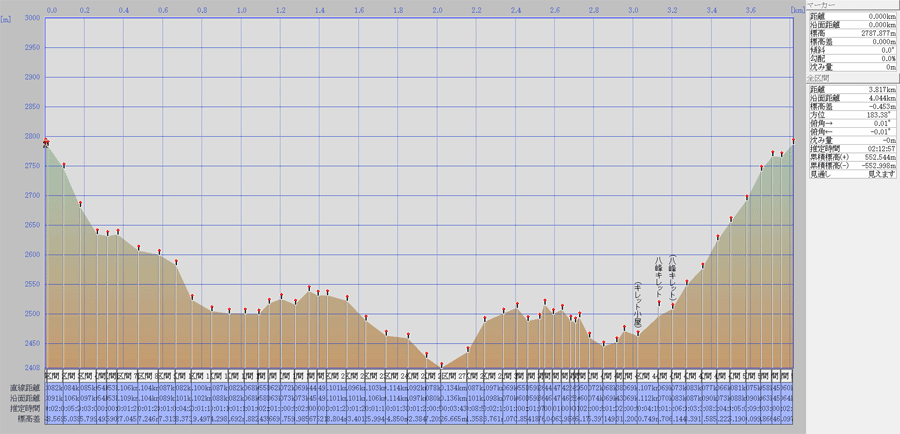Click the (キレット小屋) waypoint pin
The width and height of the screenshot is (900, 434).
pyautogui.click(x=638, y=332)
